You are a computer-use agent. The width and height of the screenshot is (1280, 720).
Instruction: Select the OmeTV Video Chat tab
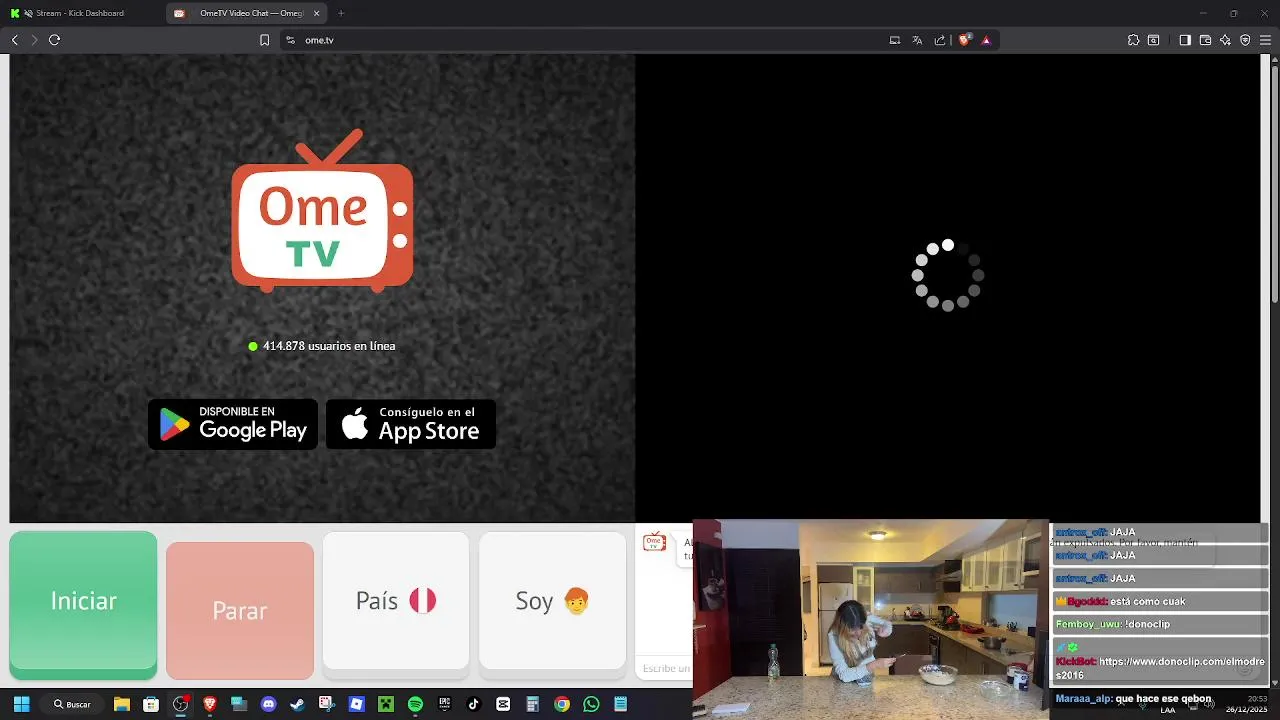pyautogui.click(x=245, y=13)
